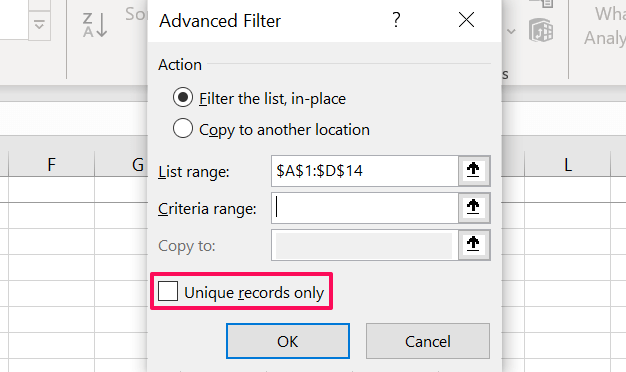Open the Manage Data Model icon
Screen dimensions: 626x372
click(x=541, y=31)
